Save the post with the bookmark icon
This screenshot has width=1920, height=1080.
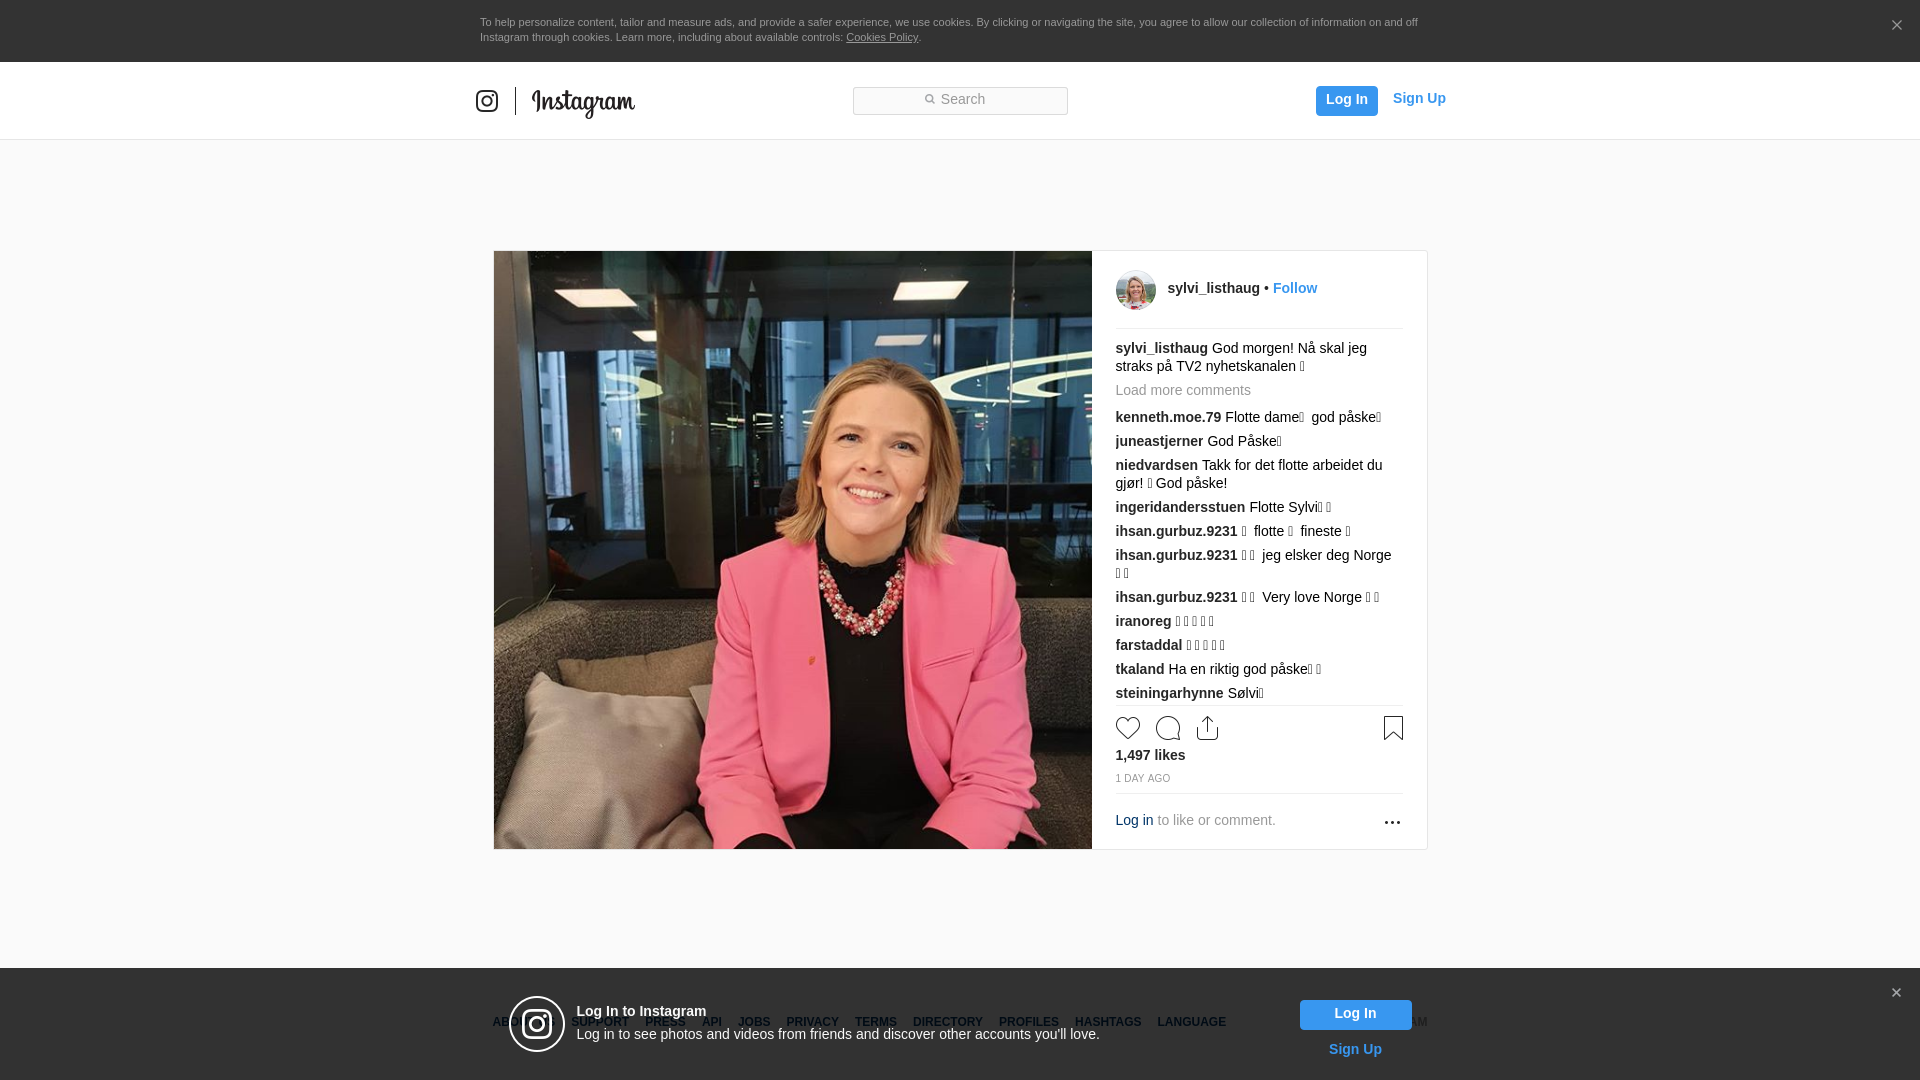coord(1393,728)
